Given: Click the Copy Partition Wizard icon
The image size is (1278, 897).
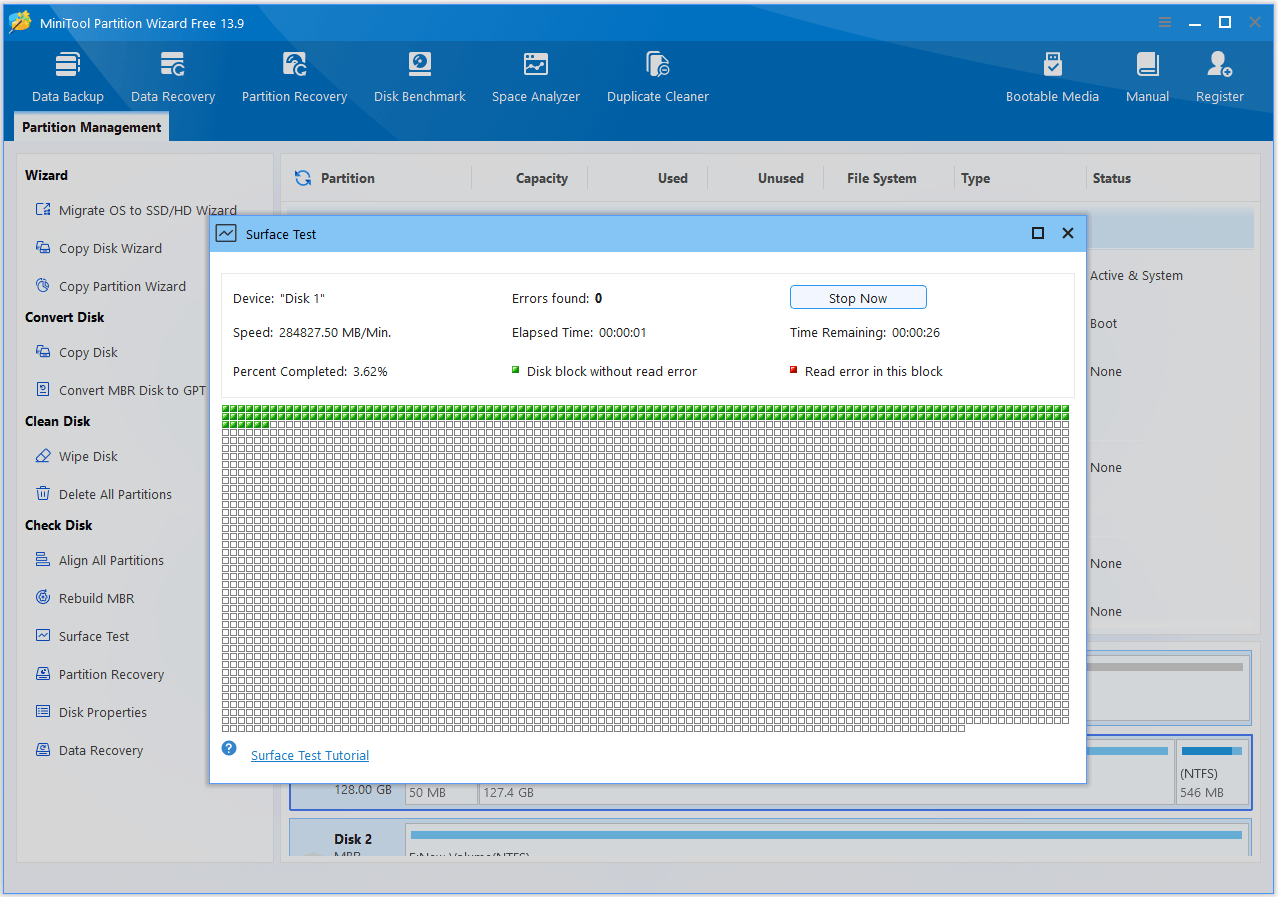Looking at the screenshot, I should pyautogui.click(x=43, y=286).
